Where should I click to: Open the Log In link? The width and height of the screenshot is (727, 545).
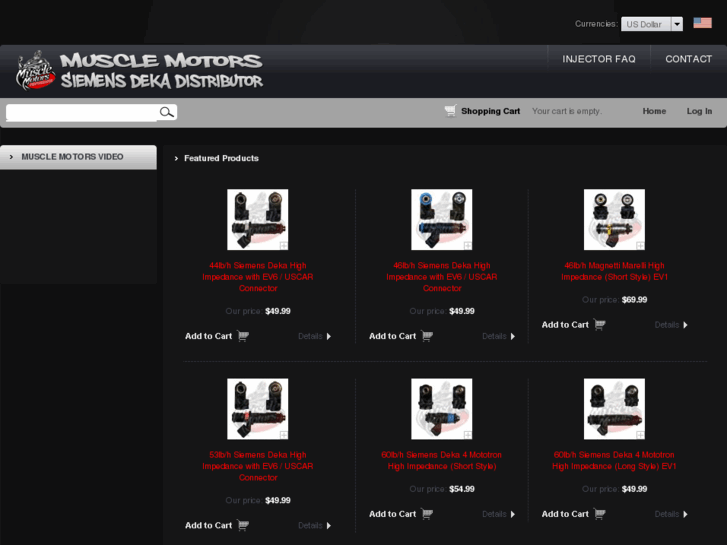(x=699, y=111)
